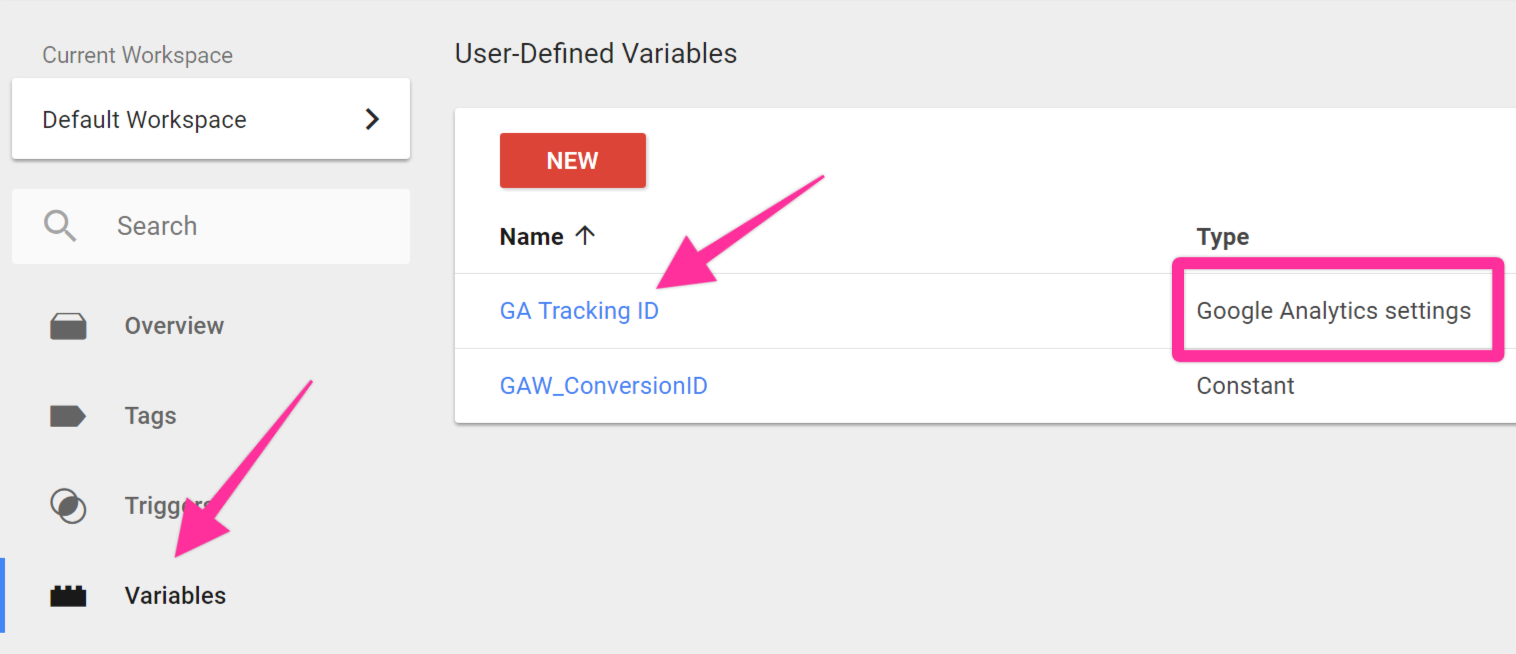Open the GAW_ConversionID variable link
The image size is (1516, 654).
pos(603,386)
